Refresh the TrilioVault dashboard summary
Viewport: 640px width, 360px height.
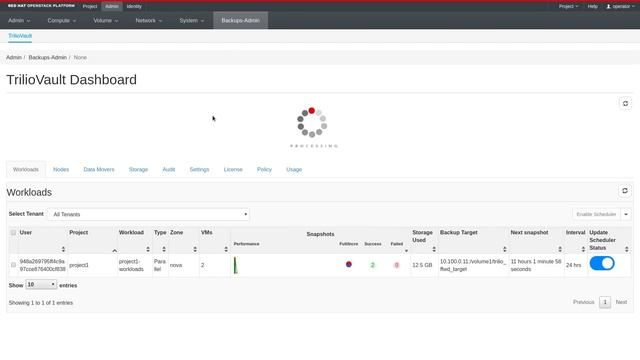click(625, 104)
